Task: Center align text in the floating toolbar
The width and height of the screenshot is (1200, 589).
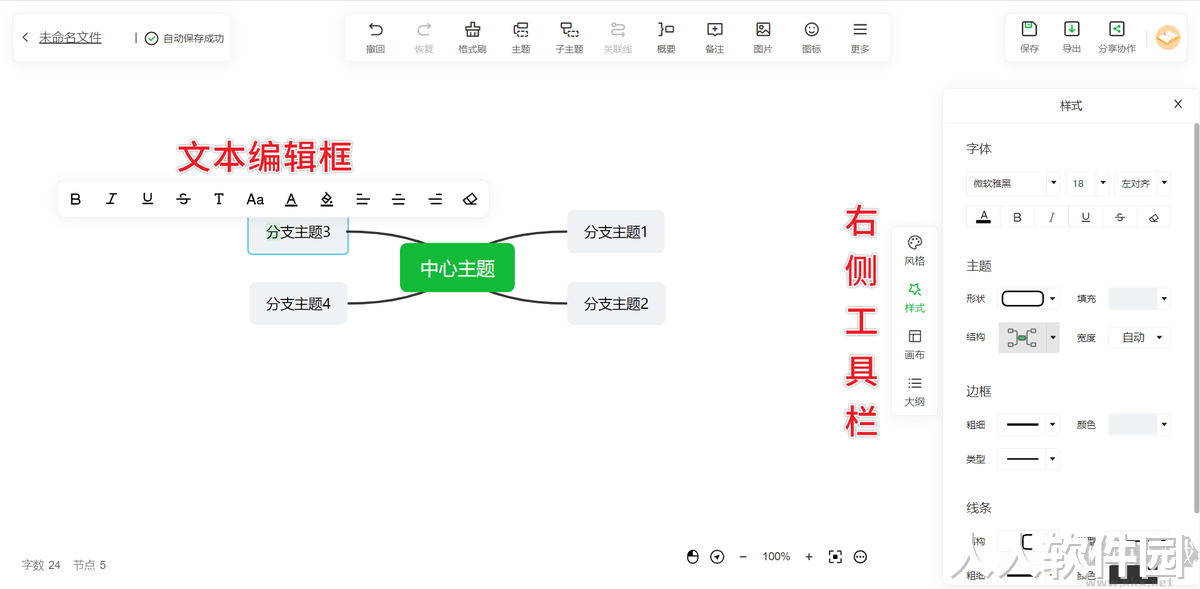Action: (399, 199)
